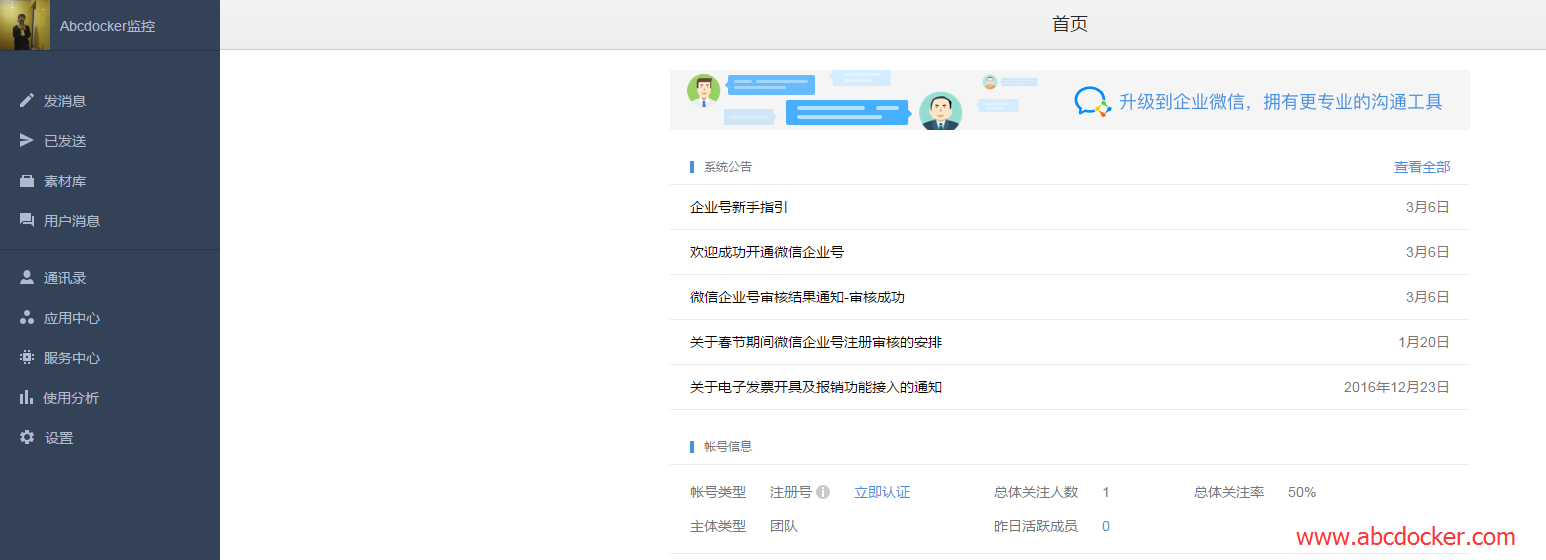
Task: Click the 2016年12月23日 date
Action: coord(1397,387)
